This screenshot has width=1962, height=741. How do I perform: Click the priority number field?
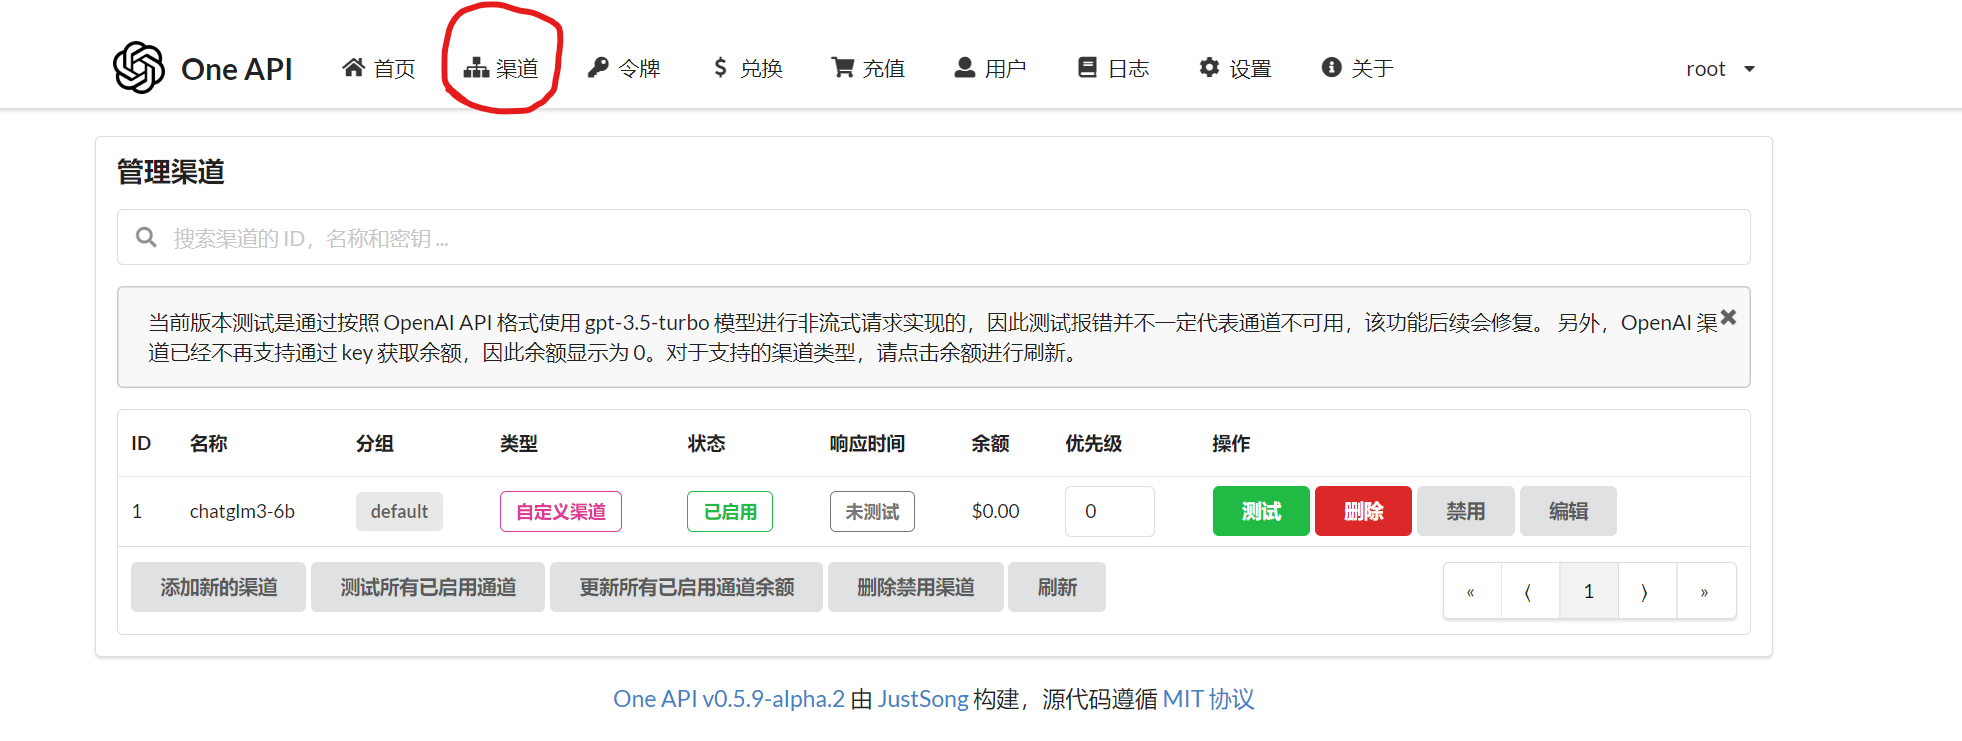[x=1109, y=511]
